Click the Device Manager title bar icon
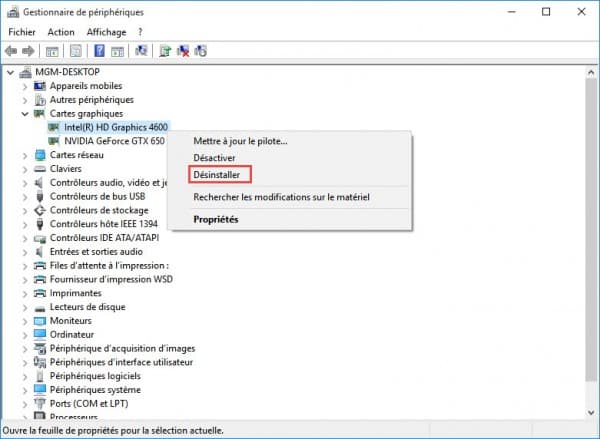The image size is (600, 439). pos(13,12)
